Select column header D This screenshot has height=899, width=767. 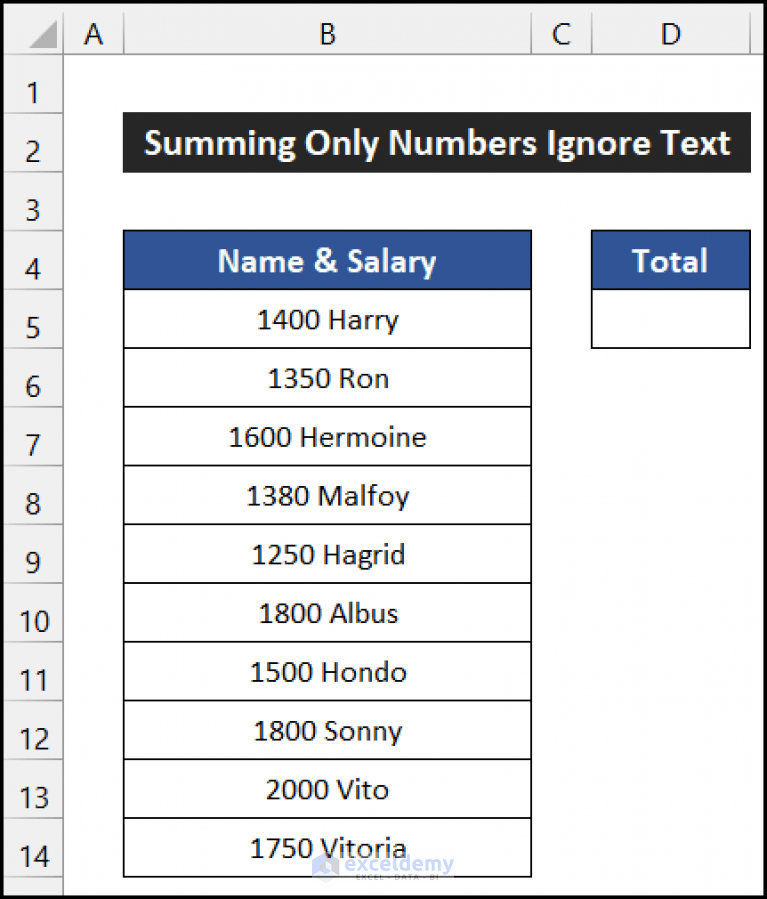[x=670, y=33]
